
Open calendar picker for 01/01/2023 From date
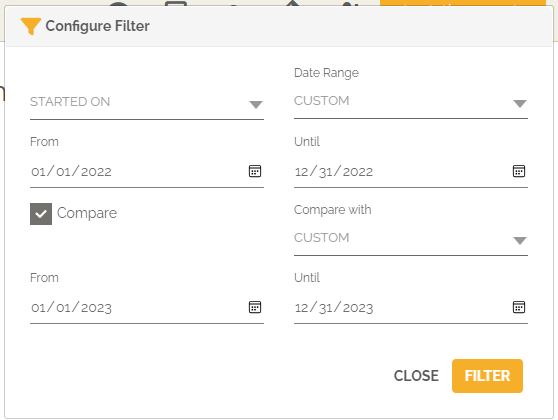click(255, 307)
